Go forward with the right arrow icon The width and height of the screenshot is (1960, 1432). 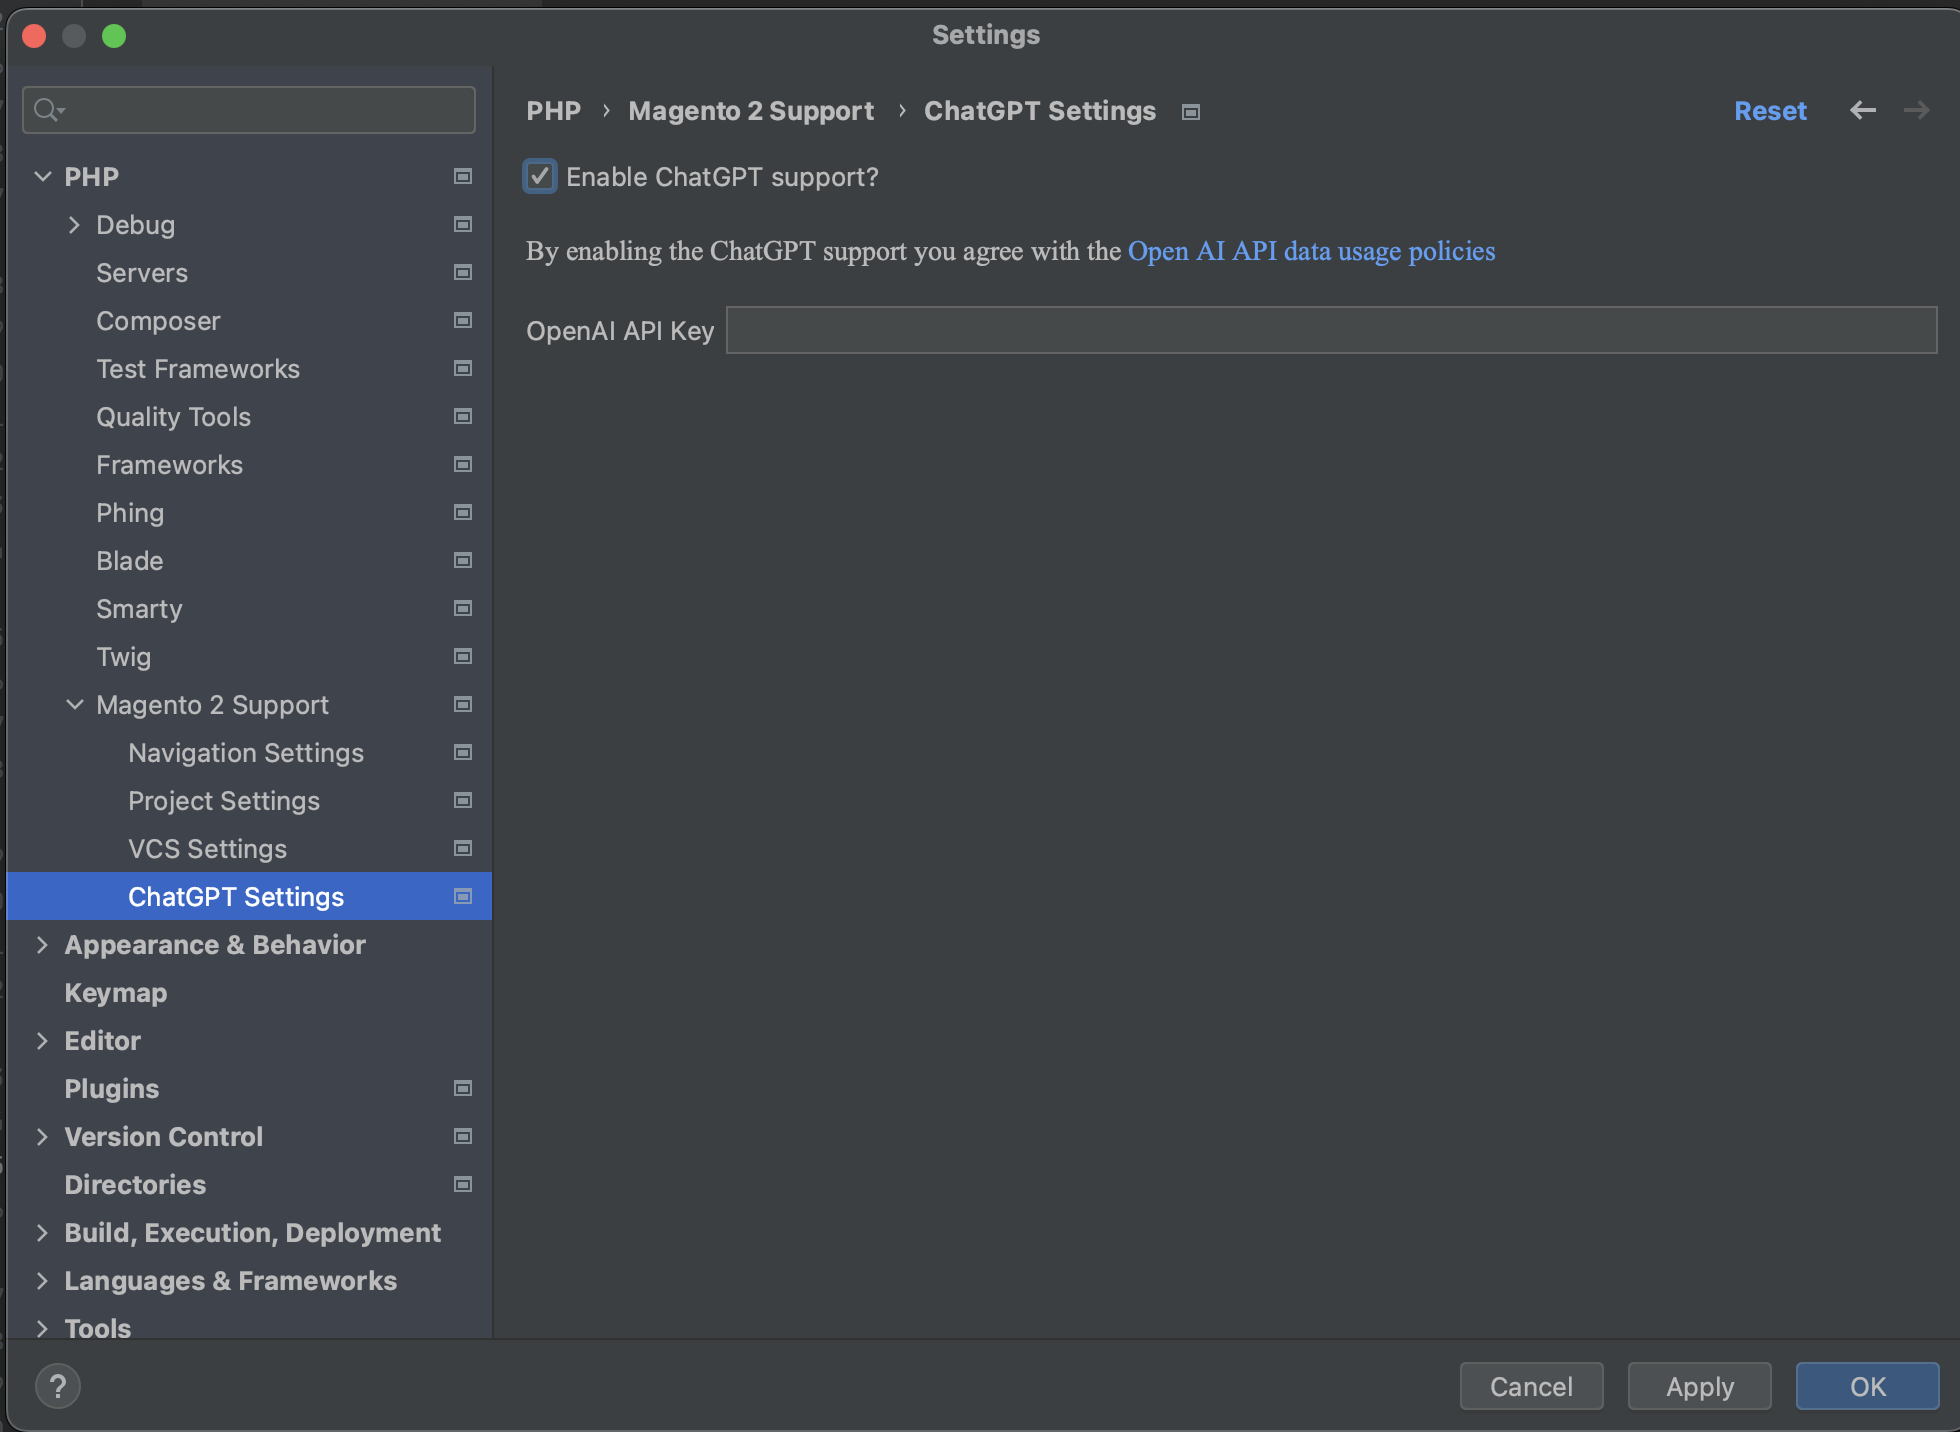(1917, 110)
